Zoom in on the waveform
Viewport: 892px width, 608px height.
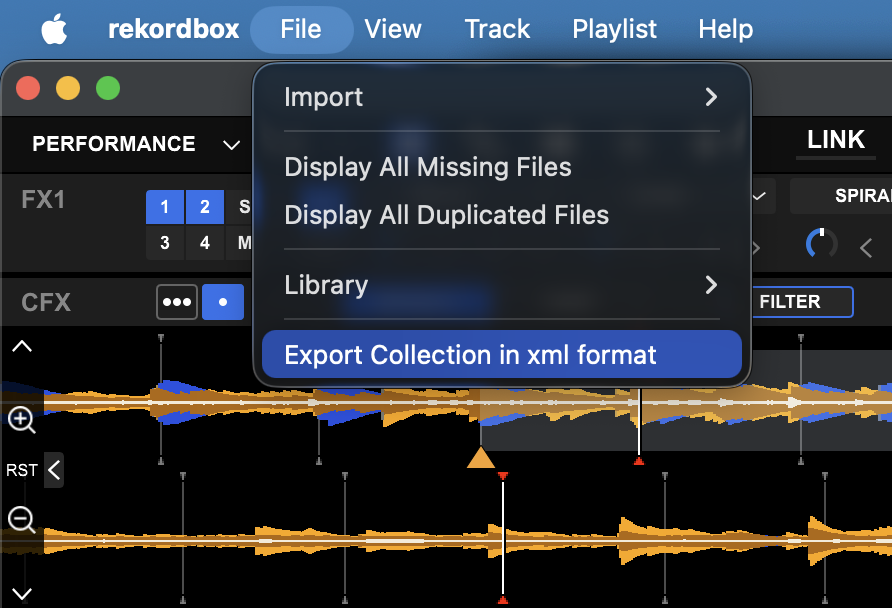22,420
